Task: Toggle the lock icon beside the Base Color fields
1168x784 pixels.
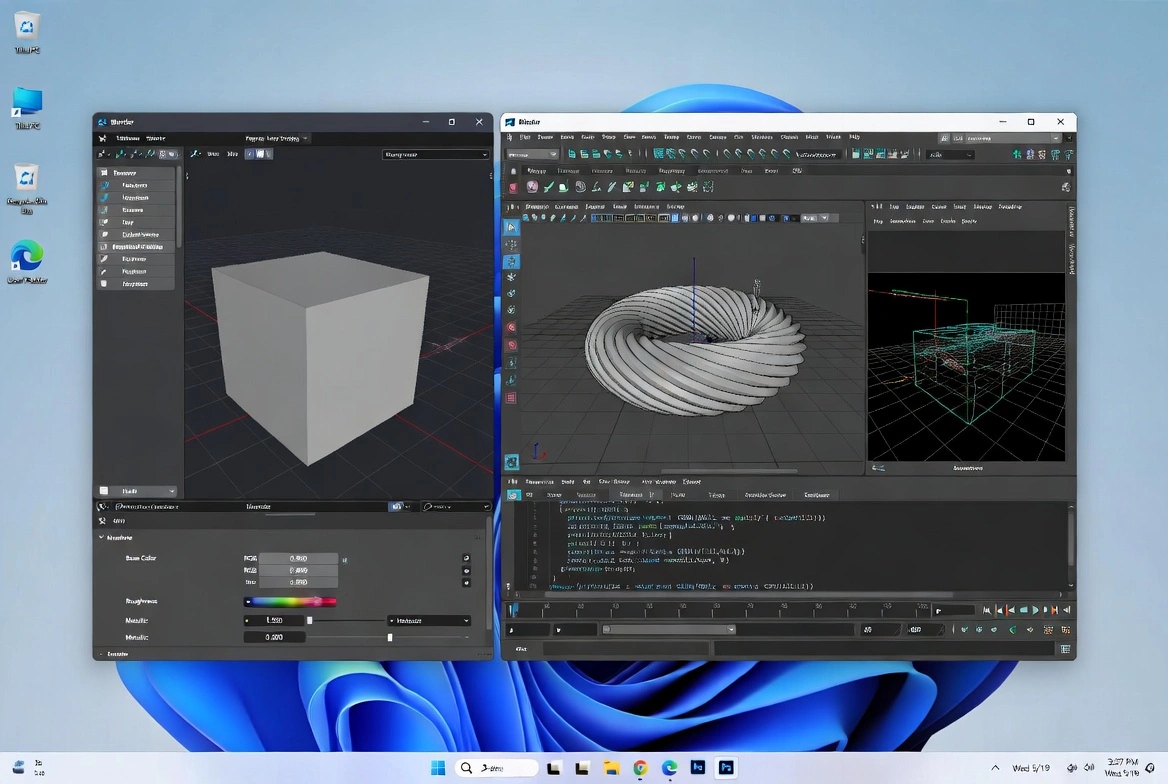Action: pos(465,557)
